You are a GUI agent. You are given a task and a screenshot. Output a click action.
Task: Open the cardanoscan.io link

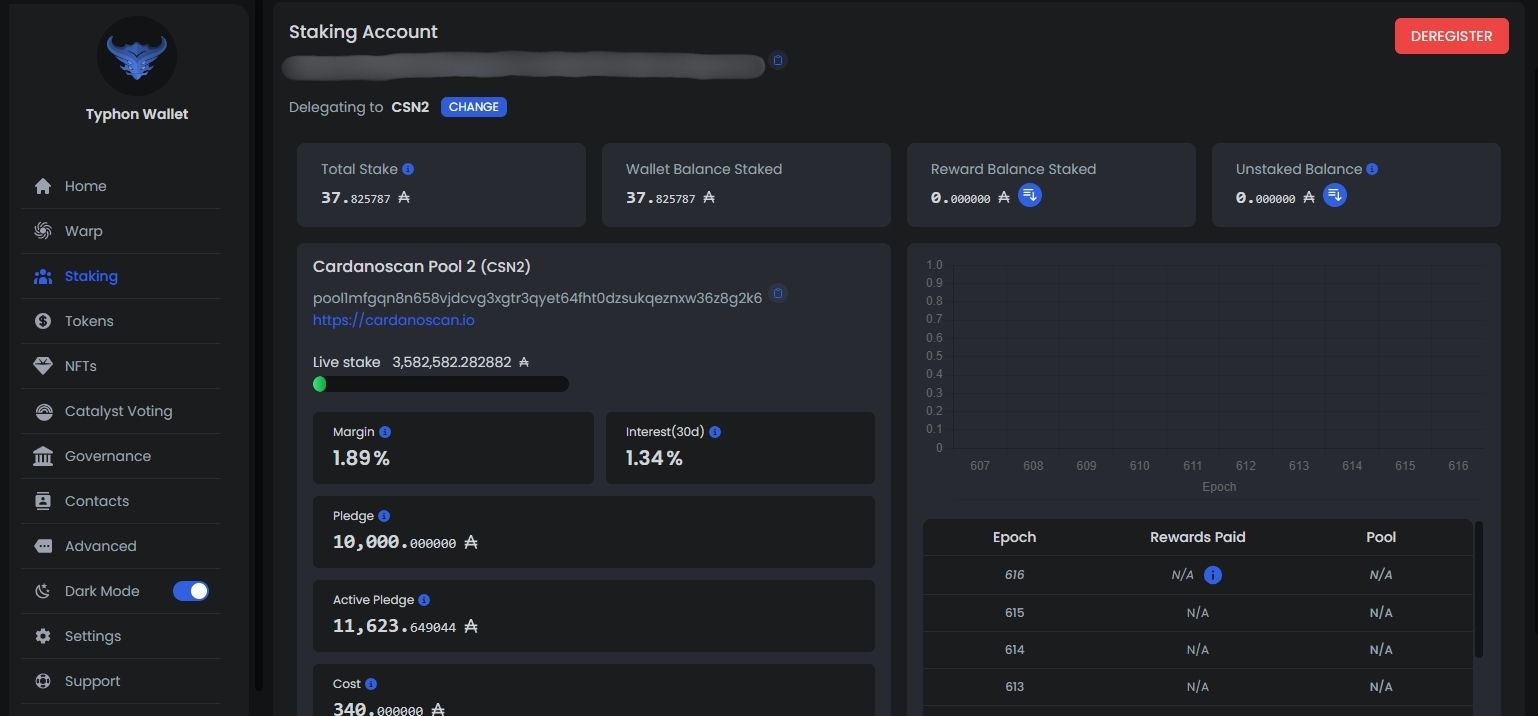(393, 320)
